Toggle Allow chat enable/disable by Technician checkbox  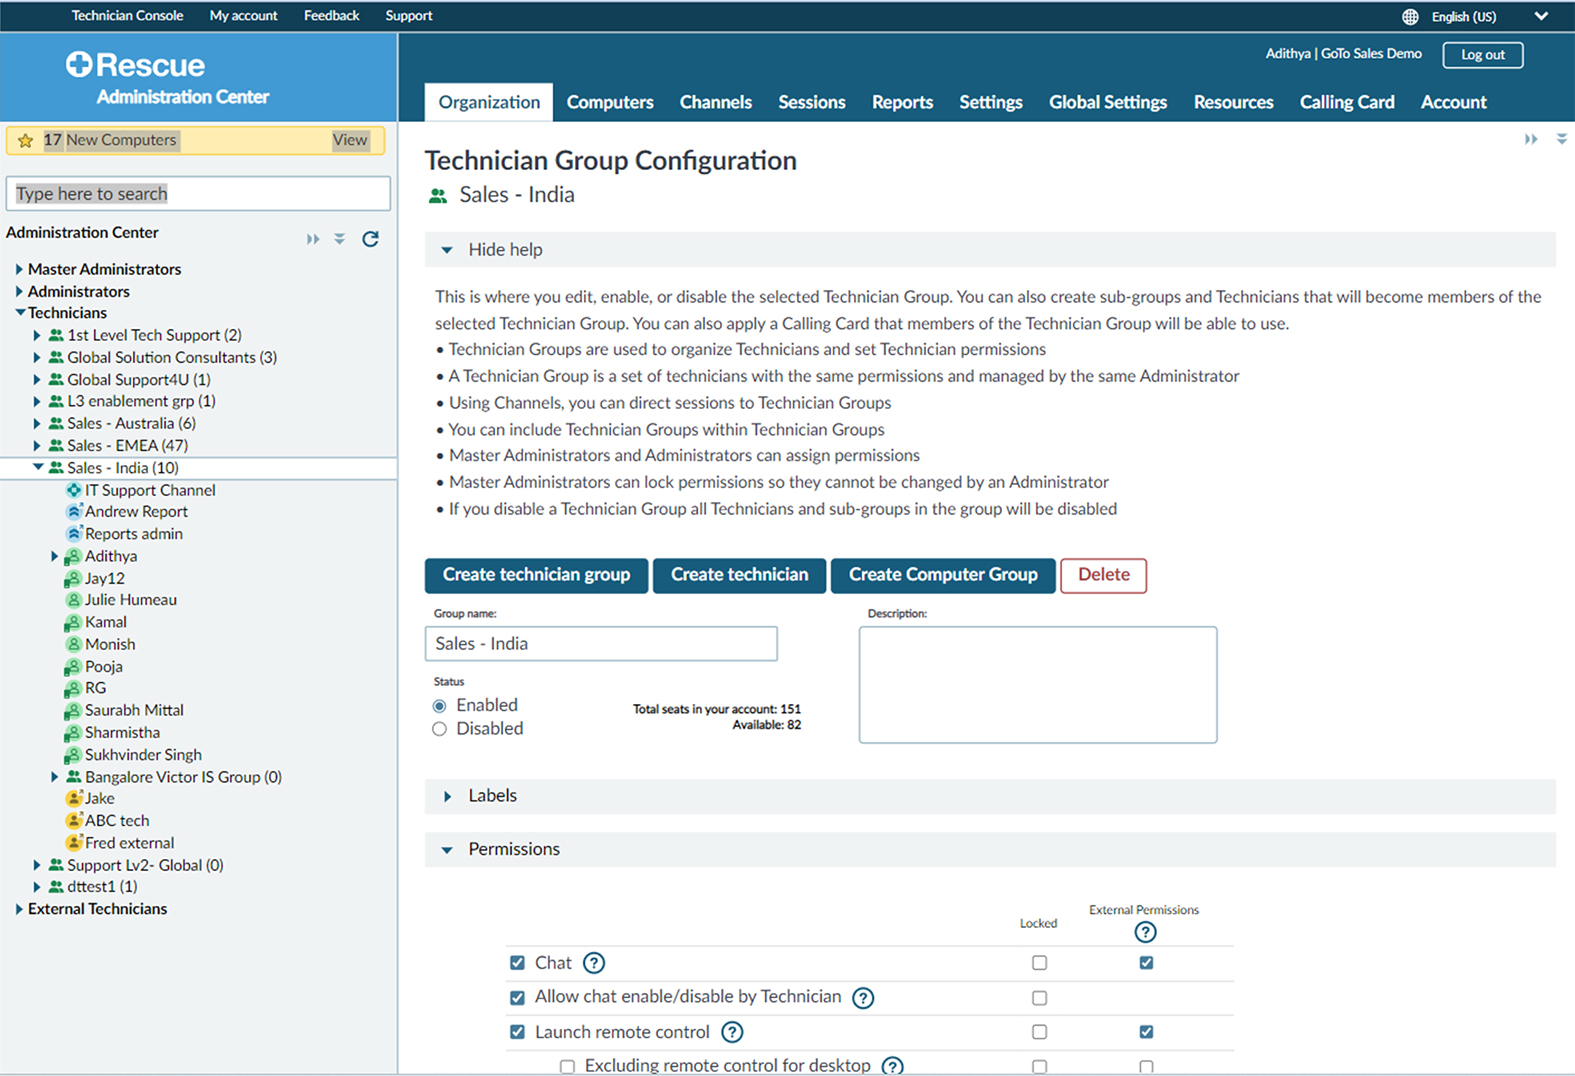[517, 998]
